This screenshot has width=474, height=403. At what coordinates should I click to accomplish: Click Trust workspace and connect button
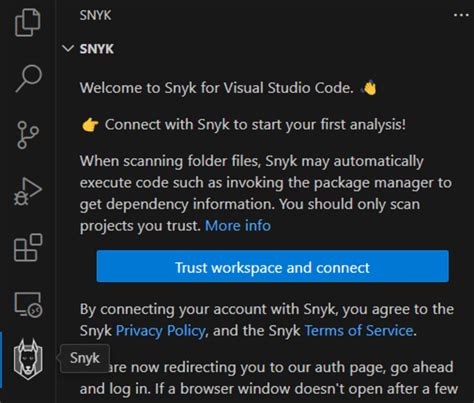point(272,266)
